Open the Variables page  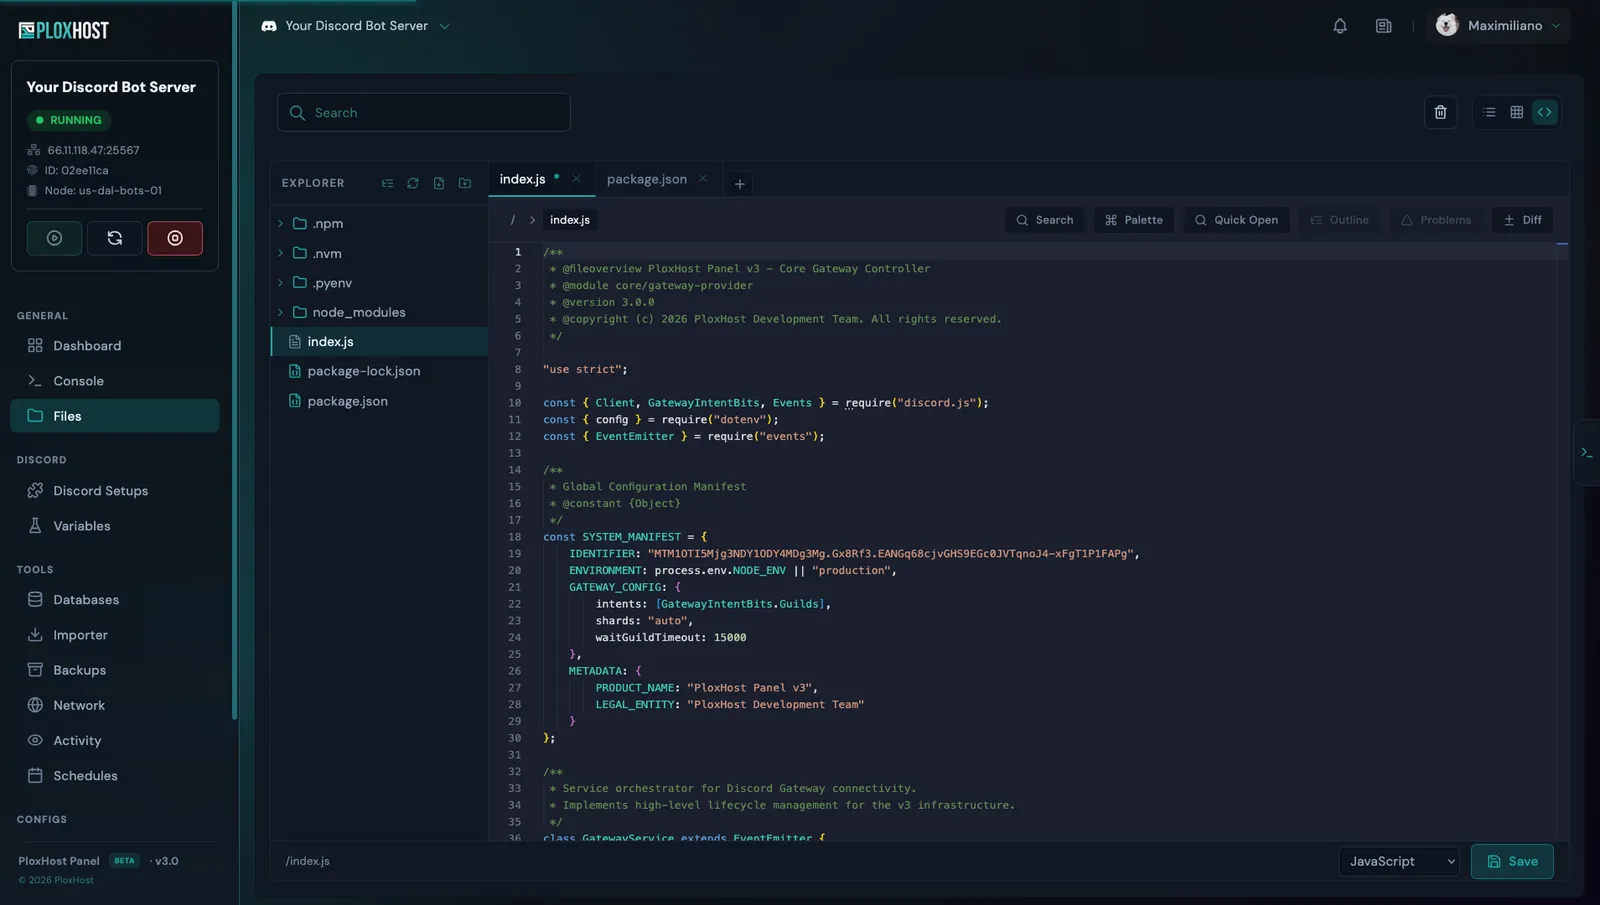pos(114,526)
